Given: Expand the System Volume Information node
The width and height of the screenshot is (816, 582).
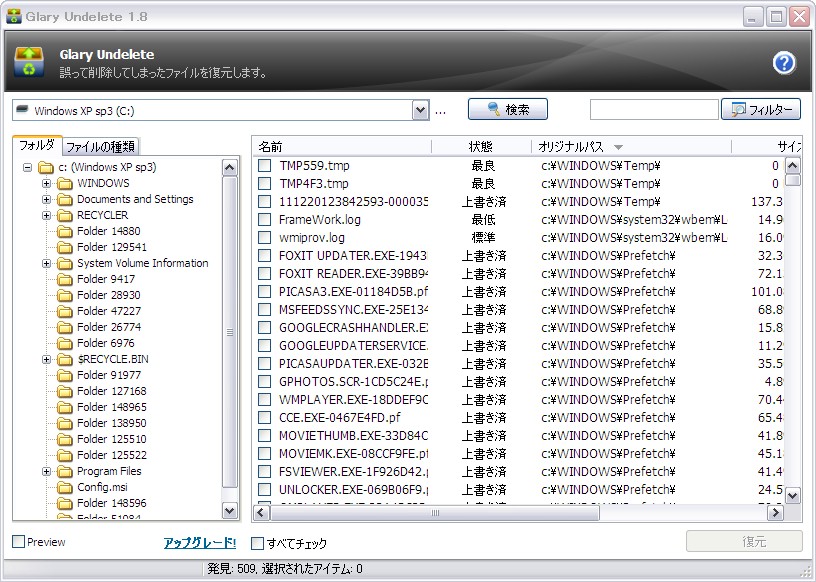Looking at the screenshot, I should tap(46, 263).
